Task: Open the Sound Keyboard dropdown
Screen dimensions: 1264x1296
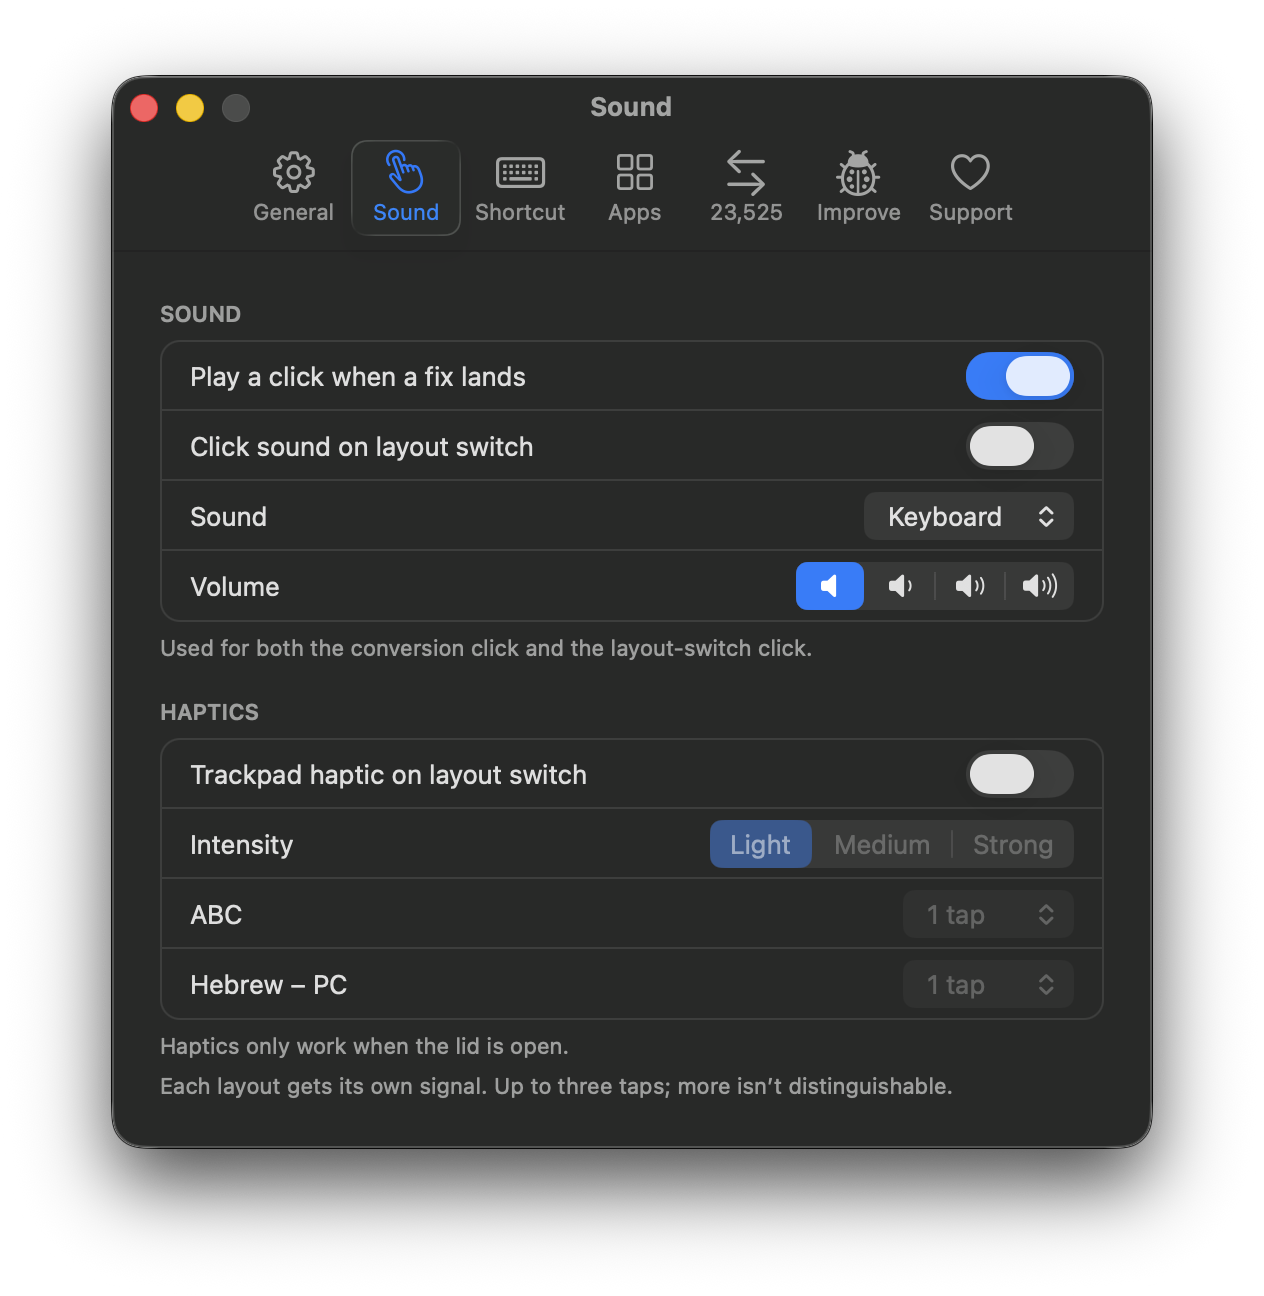Action: [x=968, y=516]
